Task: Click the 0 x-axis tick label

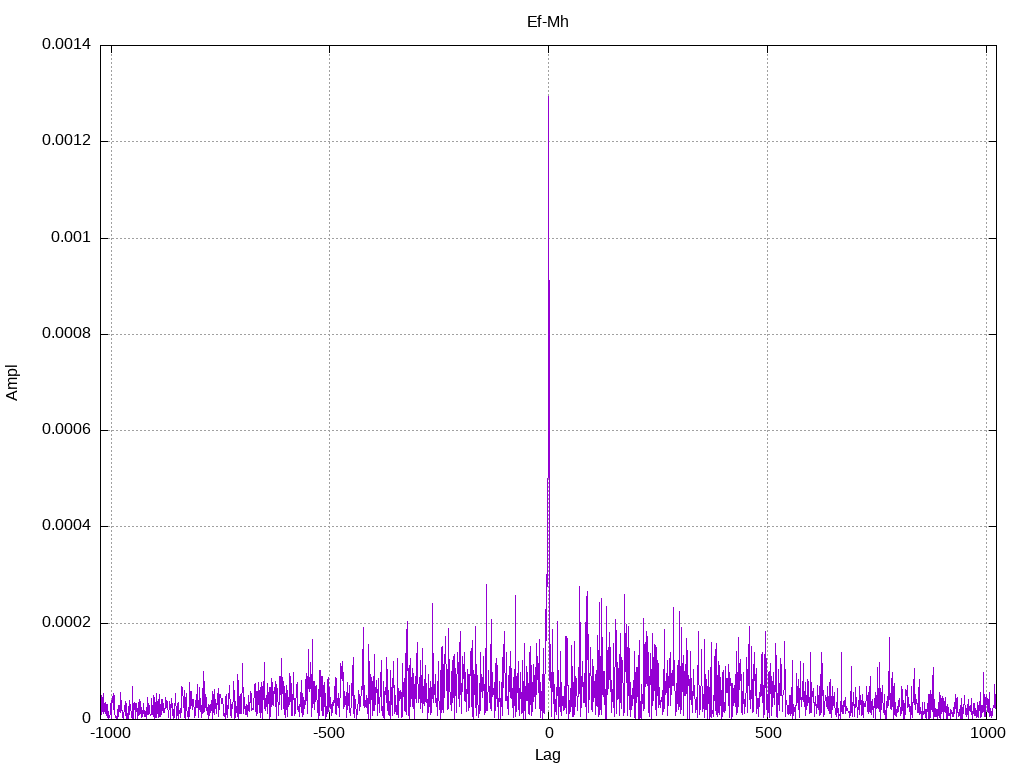Action: point(549,733)
